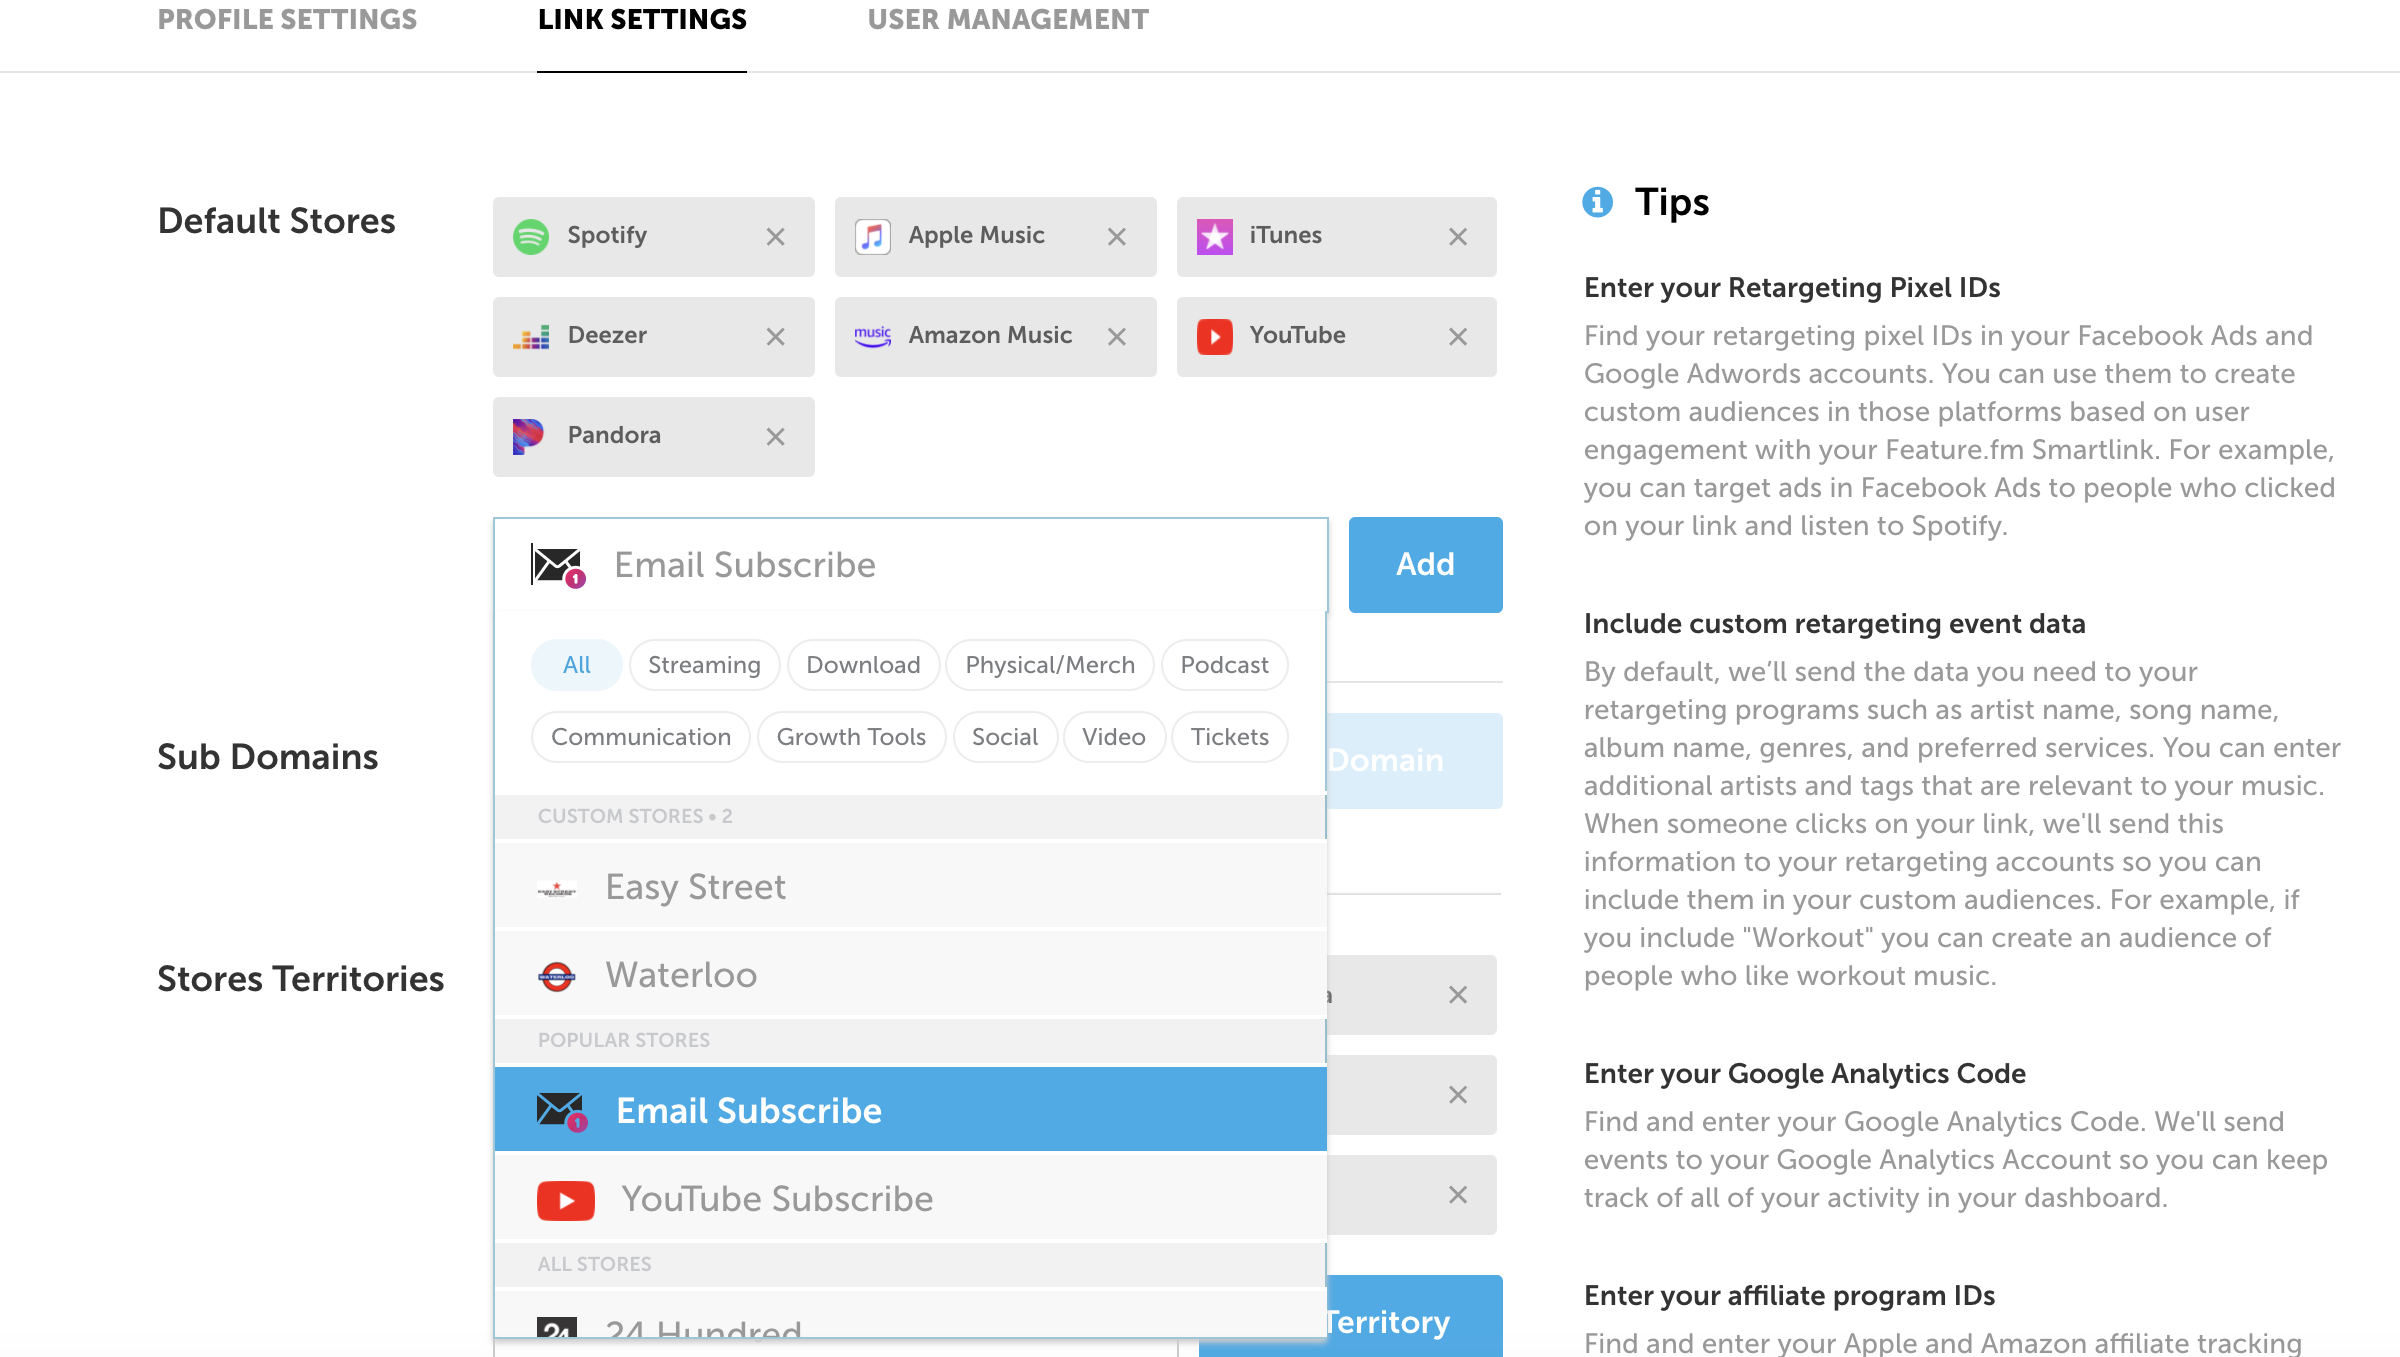Click the Tips info icon
The width and height of the screenshot is (2400, 1357).
[1598, 202]
